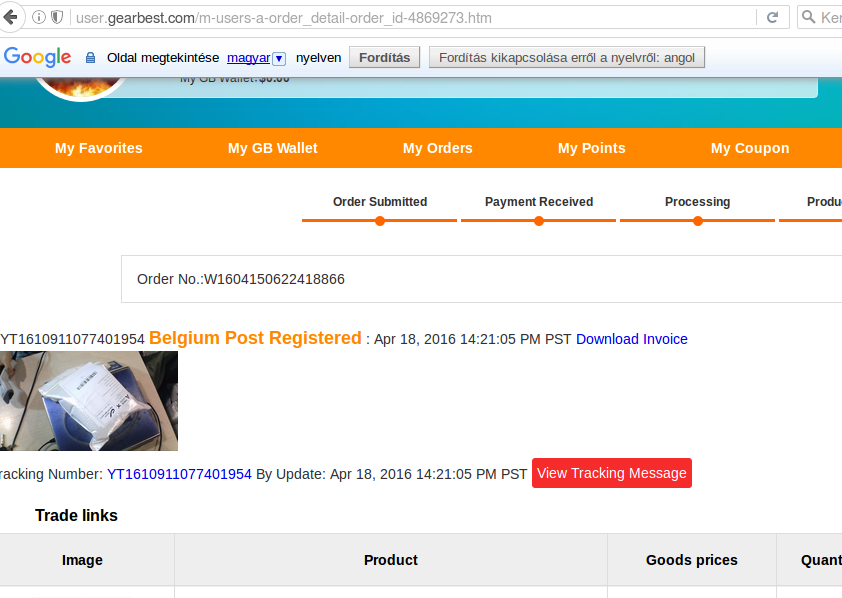Select the My Coupon tab
The height and width of the screenshot is (598, 842).
(749, 148)
